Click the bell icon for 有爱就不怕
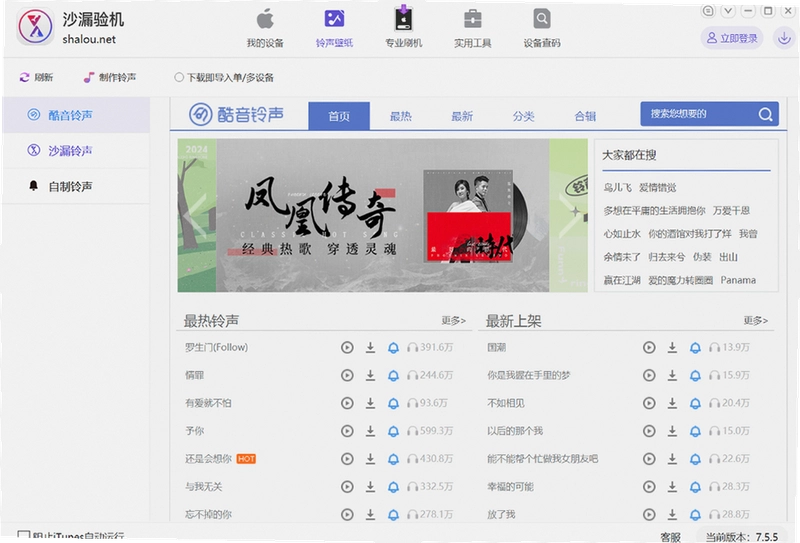Screen dimensions: 800x543 coord(393,403)
